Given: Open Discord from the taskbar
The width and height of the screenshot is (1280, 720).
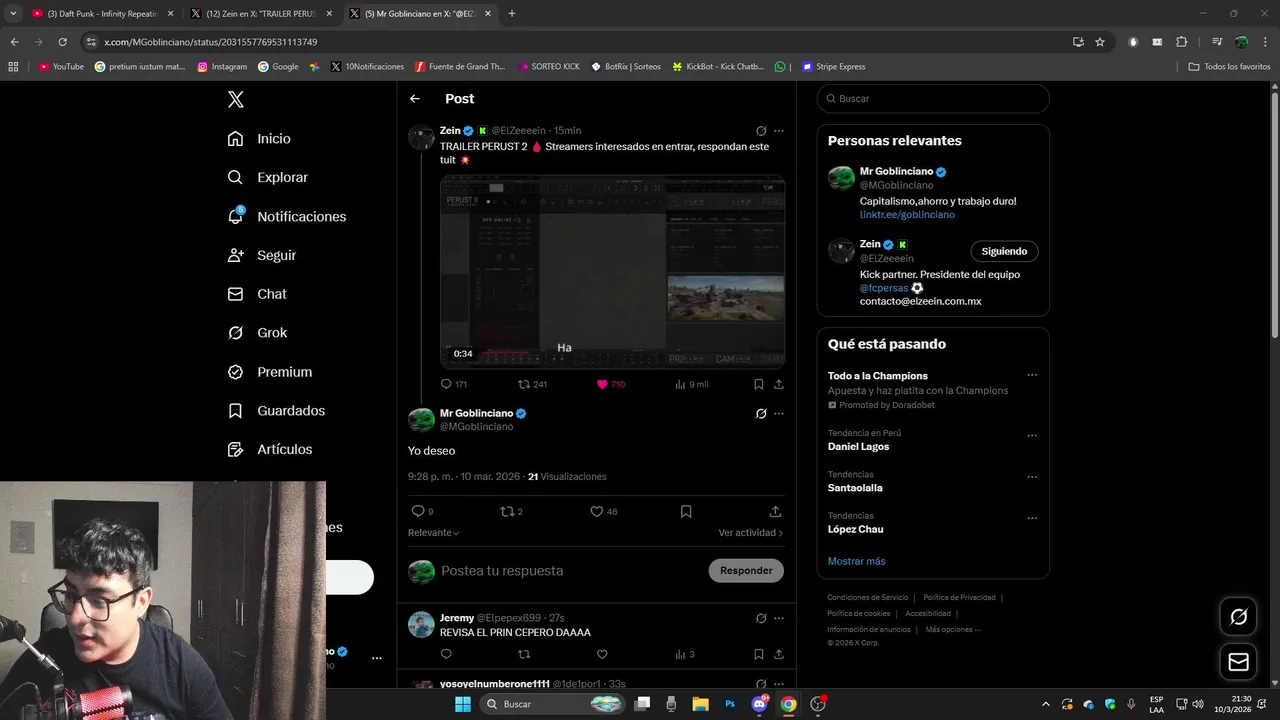Looking at the screenshot, I should tap(759, 704).
